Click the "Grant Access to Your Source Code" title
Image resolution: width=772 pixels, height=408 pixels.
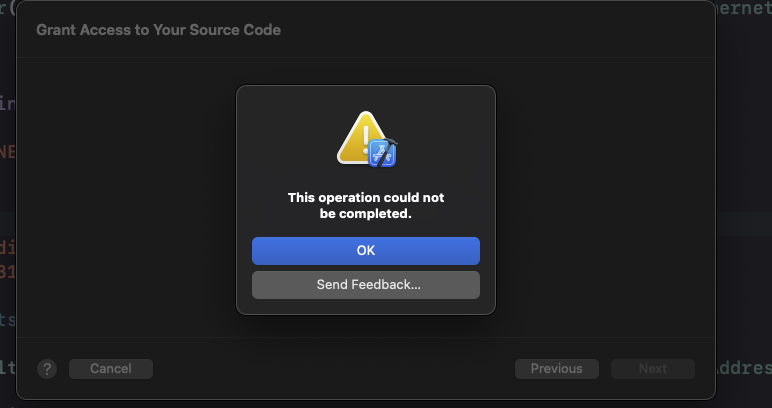point(158,30)
